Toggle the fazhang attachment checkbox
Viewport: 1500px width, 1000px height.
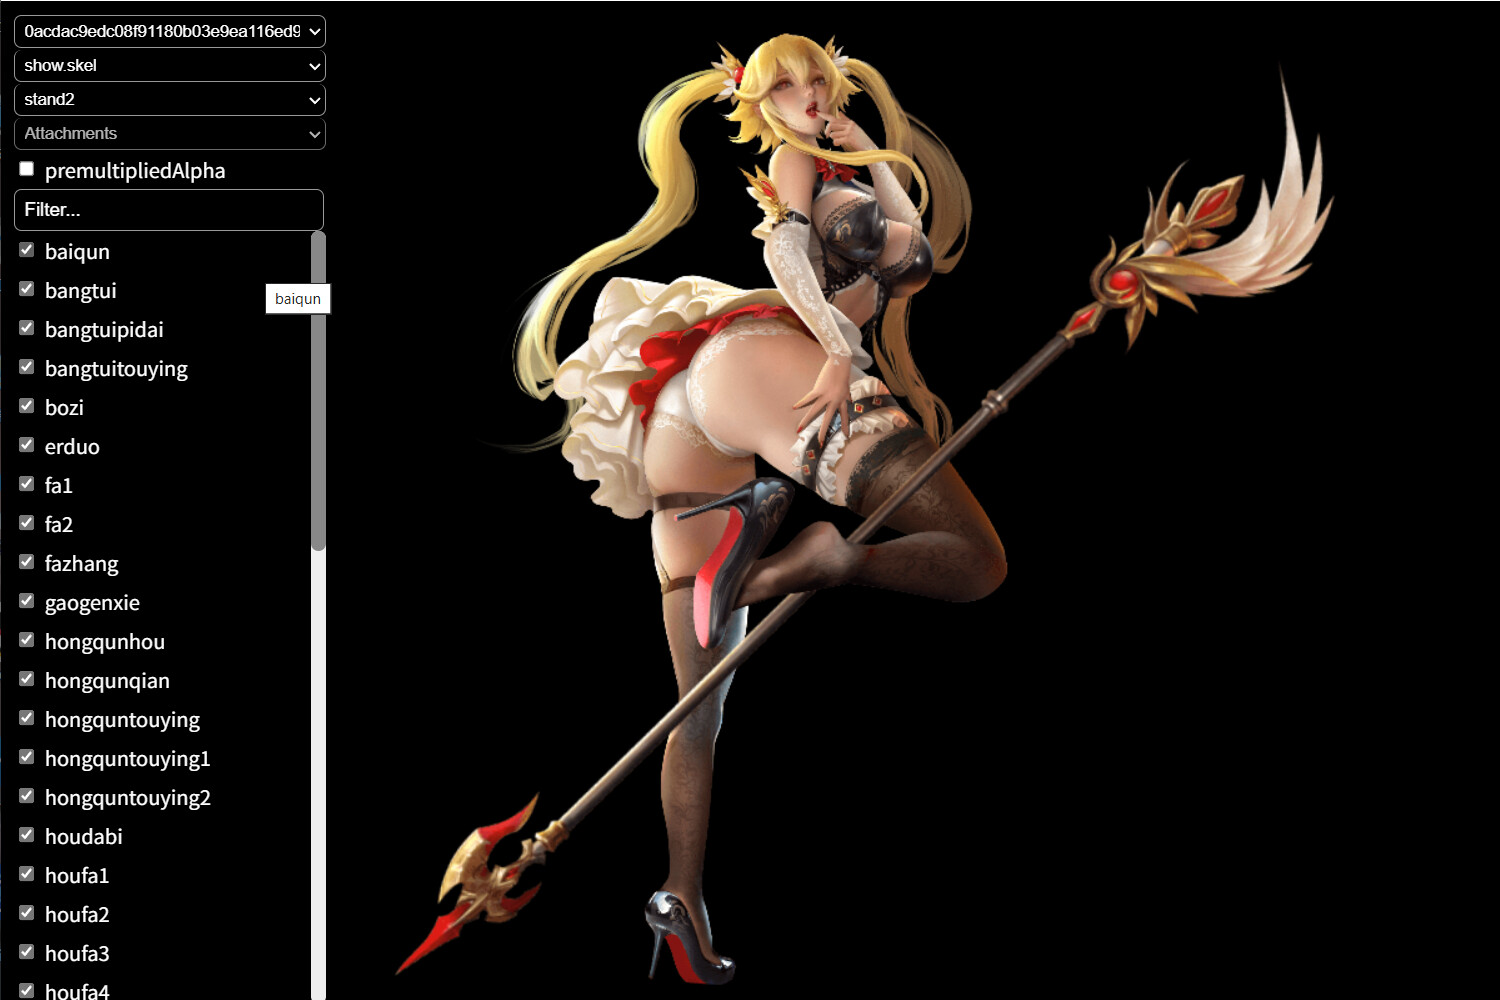(x=27, y=562)
